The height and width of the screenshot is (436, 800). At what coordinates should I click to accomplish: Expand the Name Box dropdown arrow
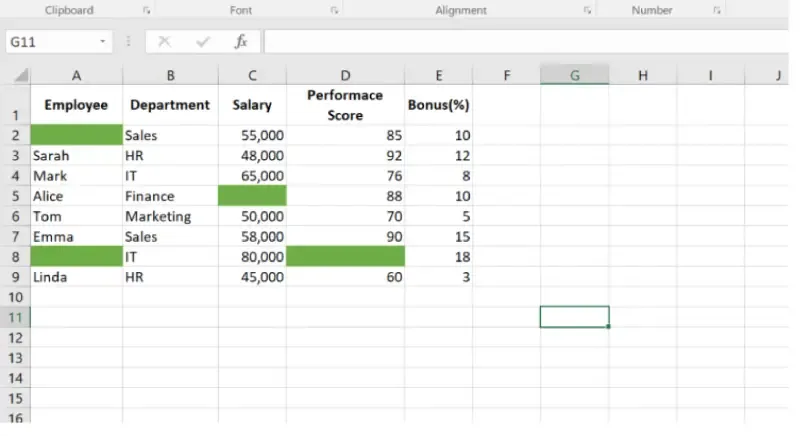pyautogui.click(x=103, y=42)
